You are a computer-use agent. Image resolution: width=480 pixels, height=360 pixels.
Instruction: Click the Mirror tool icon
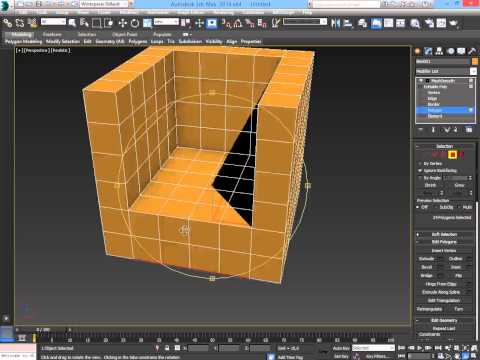click(335, 23)
